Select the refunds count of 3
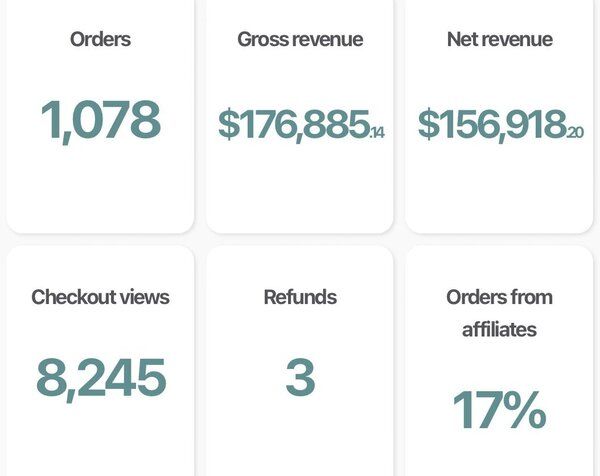The image size is (600, 476). click(x=300, y=378)
